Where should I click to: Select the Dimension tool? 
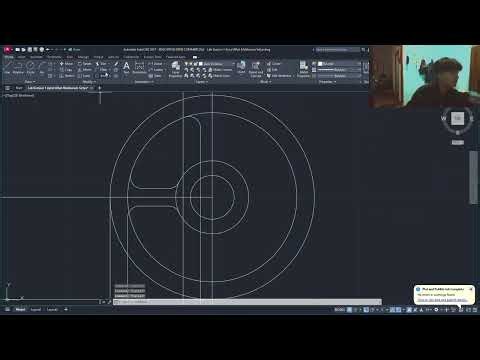[139, 67]
